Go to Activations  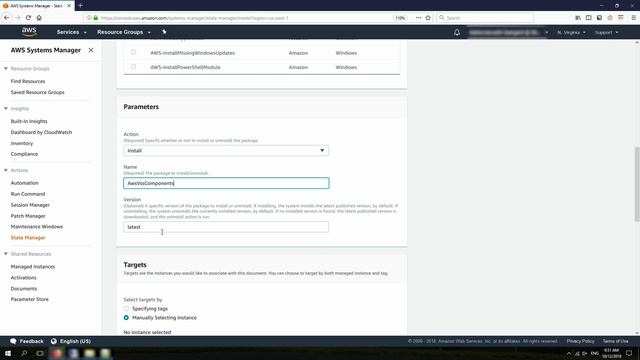(x=23, y=278)
